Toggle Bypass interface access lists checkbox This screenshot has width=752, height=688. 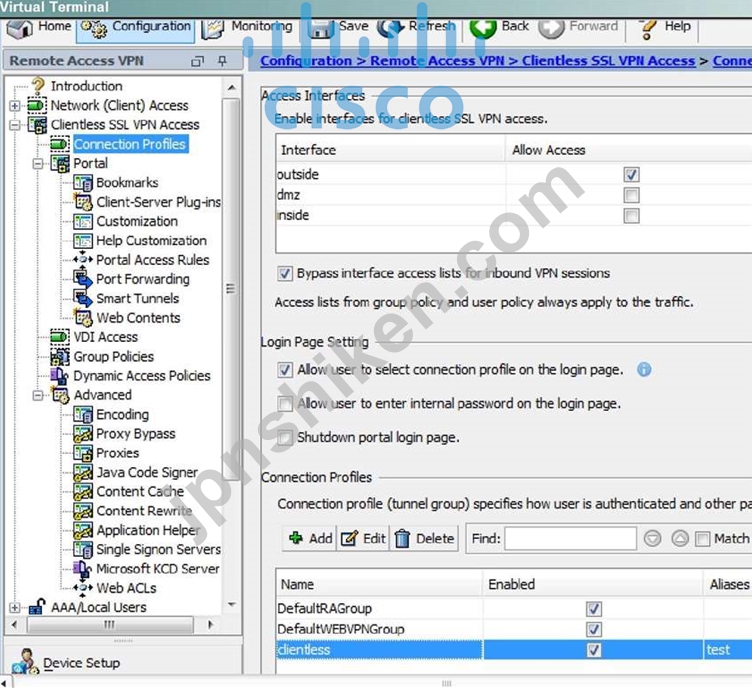pos(284,273)
